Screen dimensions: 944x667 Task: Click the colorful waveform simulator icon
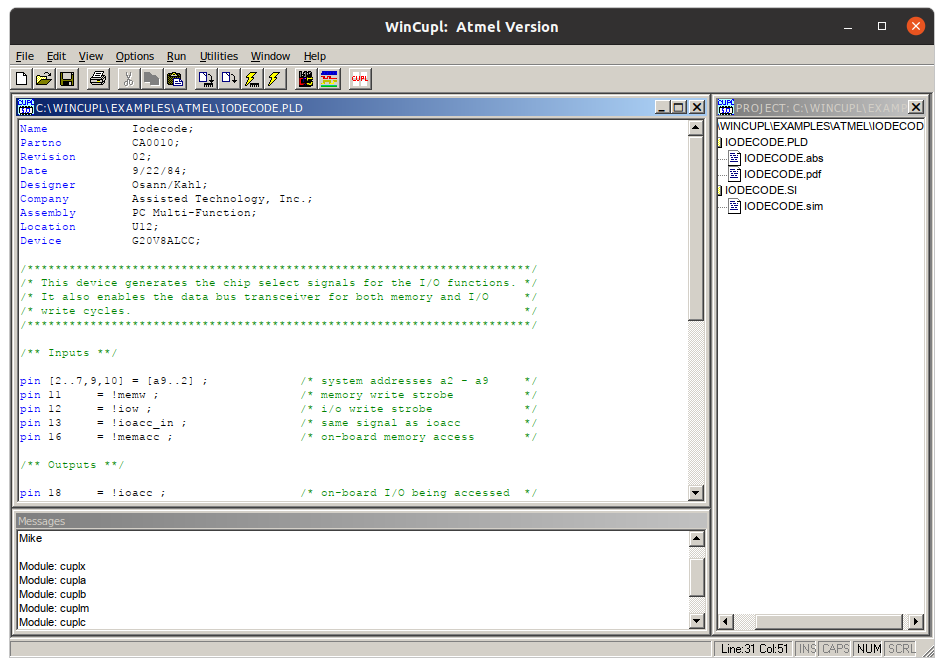tap(329, 78)
